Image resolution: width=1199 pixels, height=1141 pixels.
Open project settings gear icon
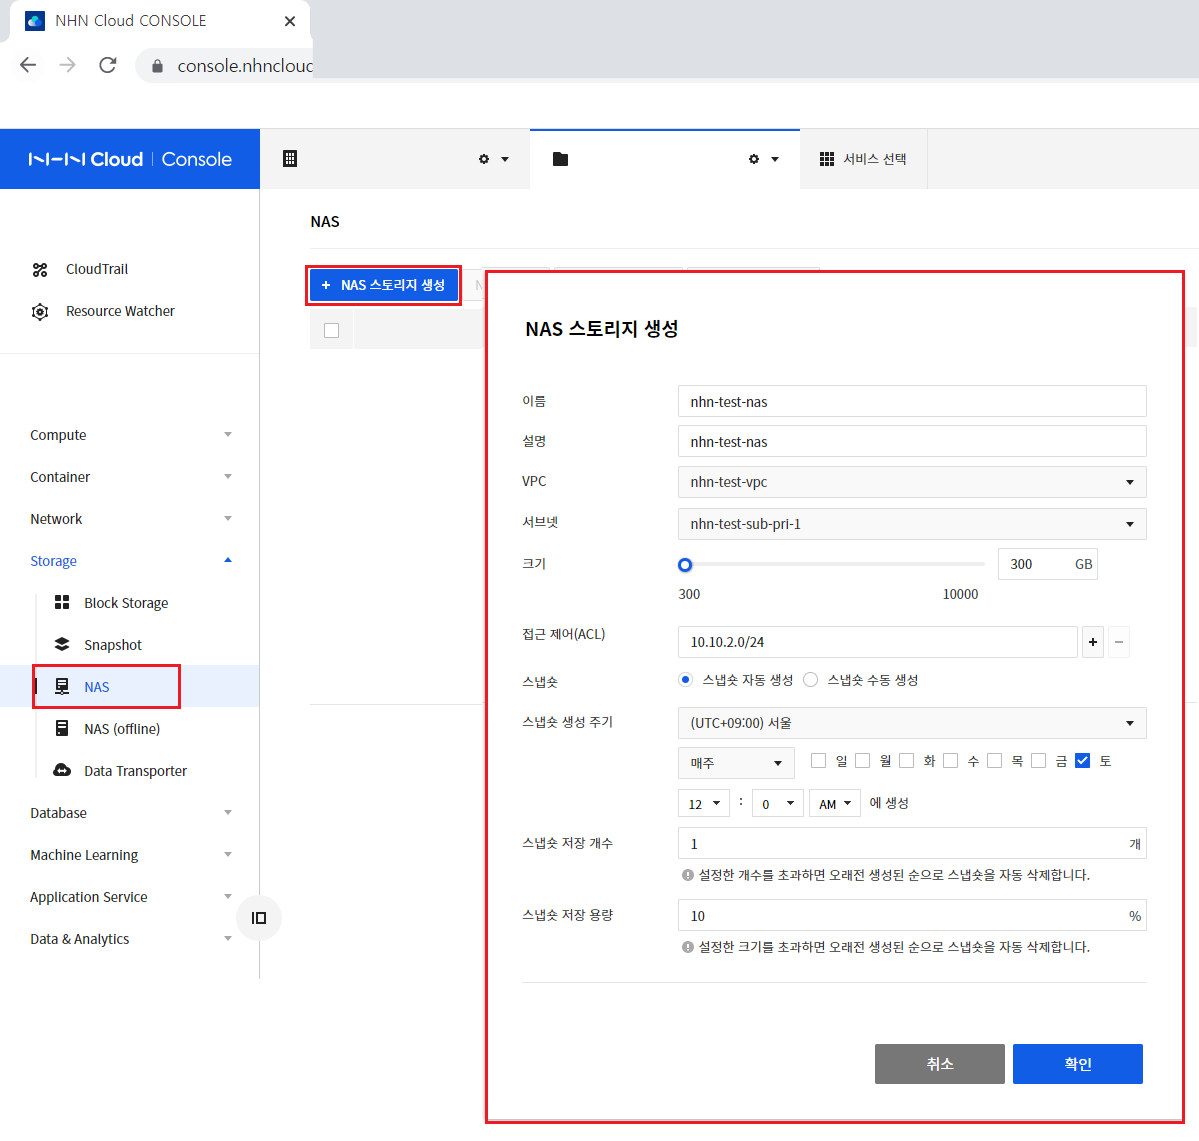[754, 159]
